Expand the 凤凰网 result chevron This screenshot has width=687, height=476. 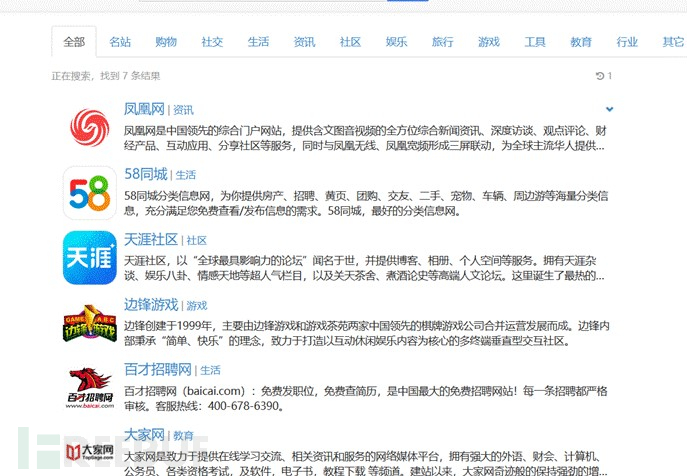click(609, 109)
